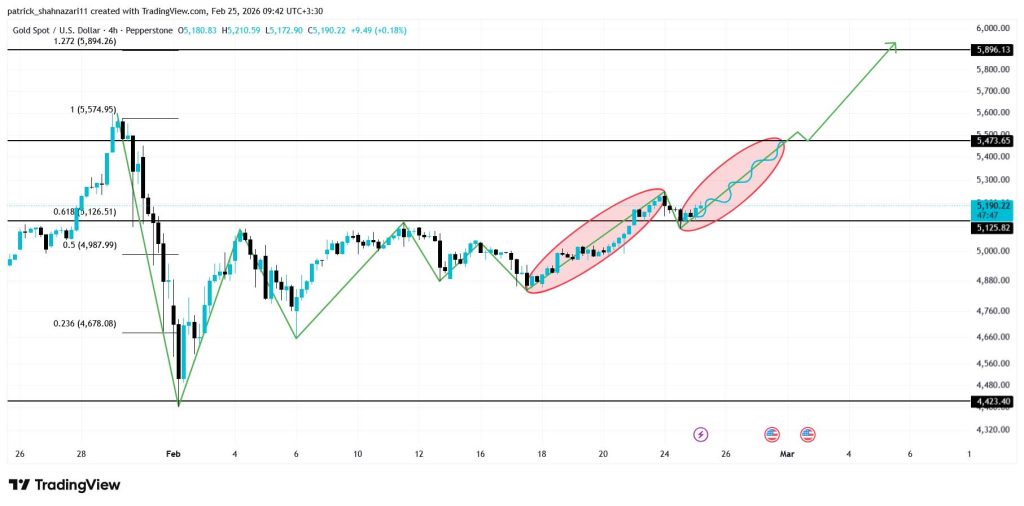Viewport: 1024px width, 506px height.
Task: Select the green projection arrow head
Action: click(x=891, y=46)
